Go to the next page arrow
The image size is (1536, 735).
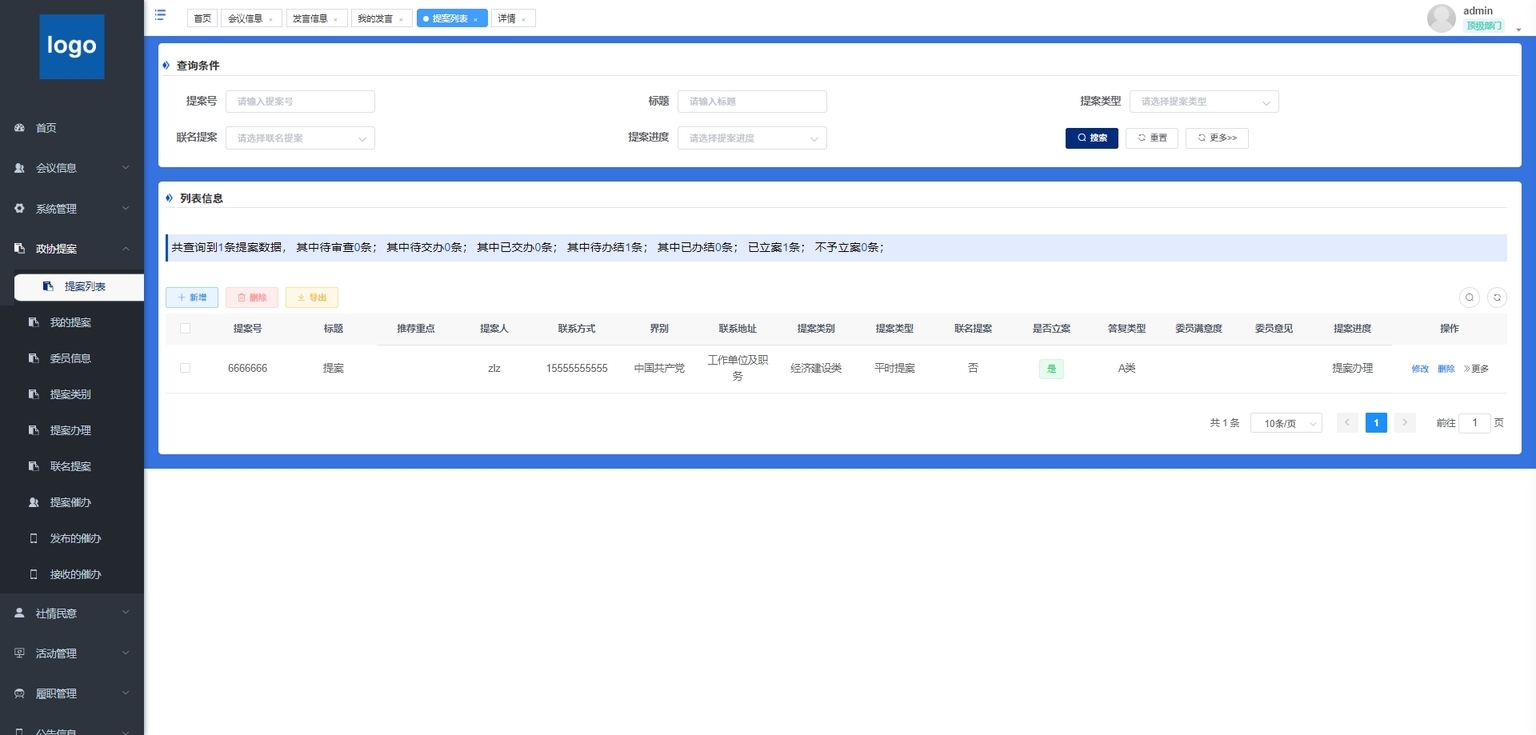[x=1405, y=423]
